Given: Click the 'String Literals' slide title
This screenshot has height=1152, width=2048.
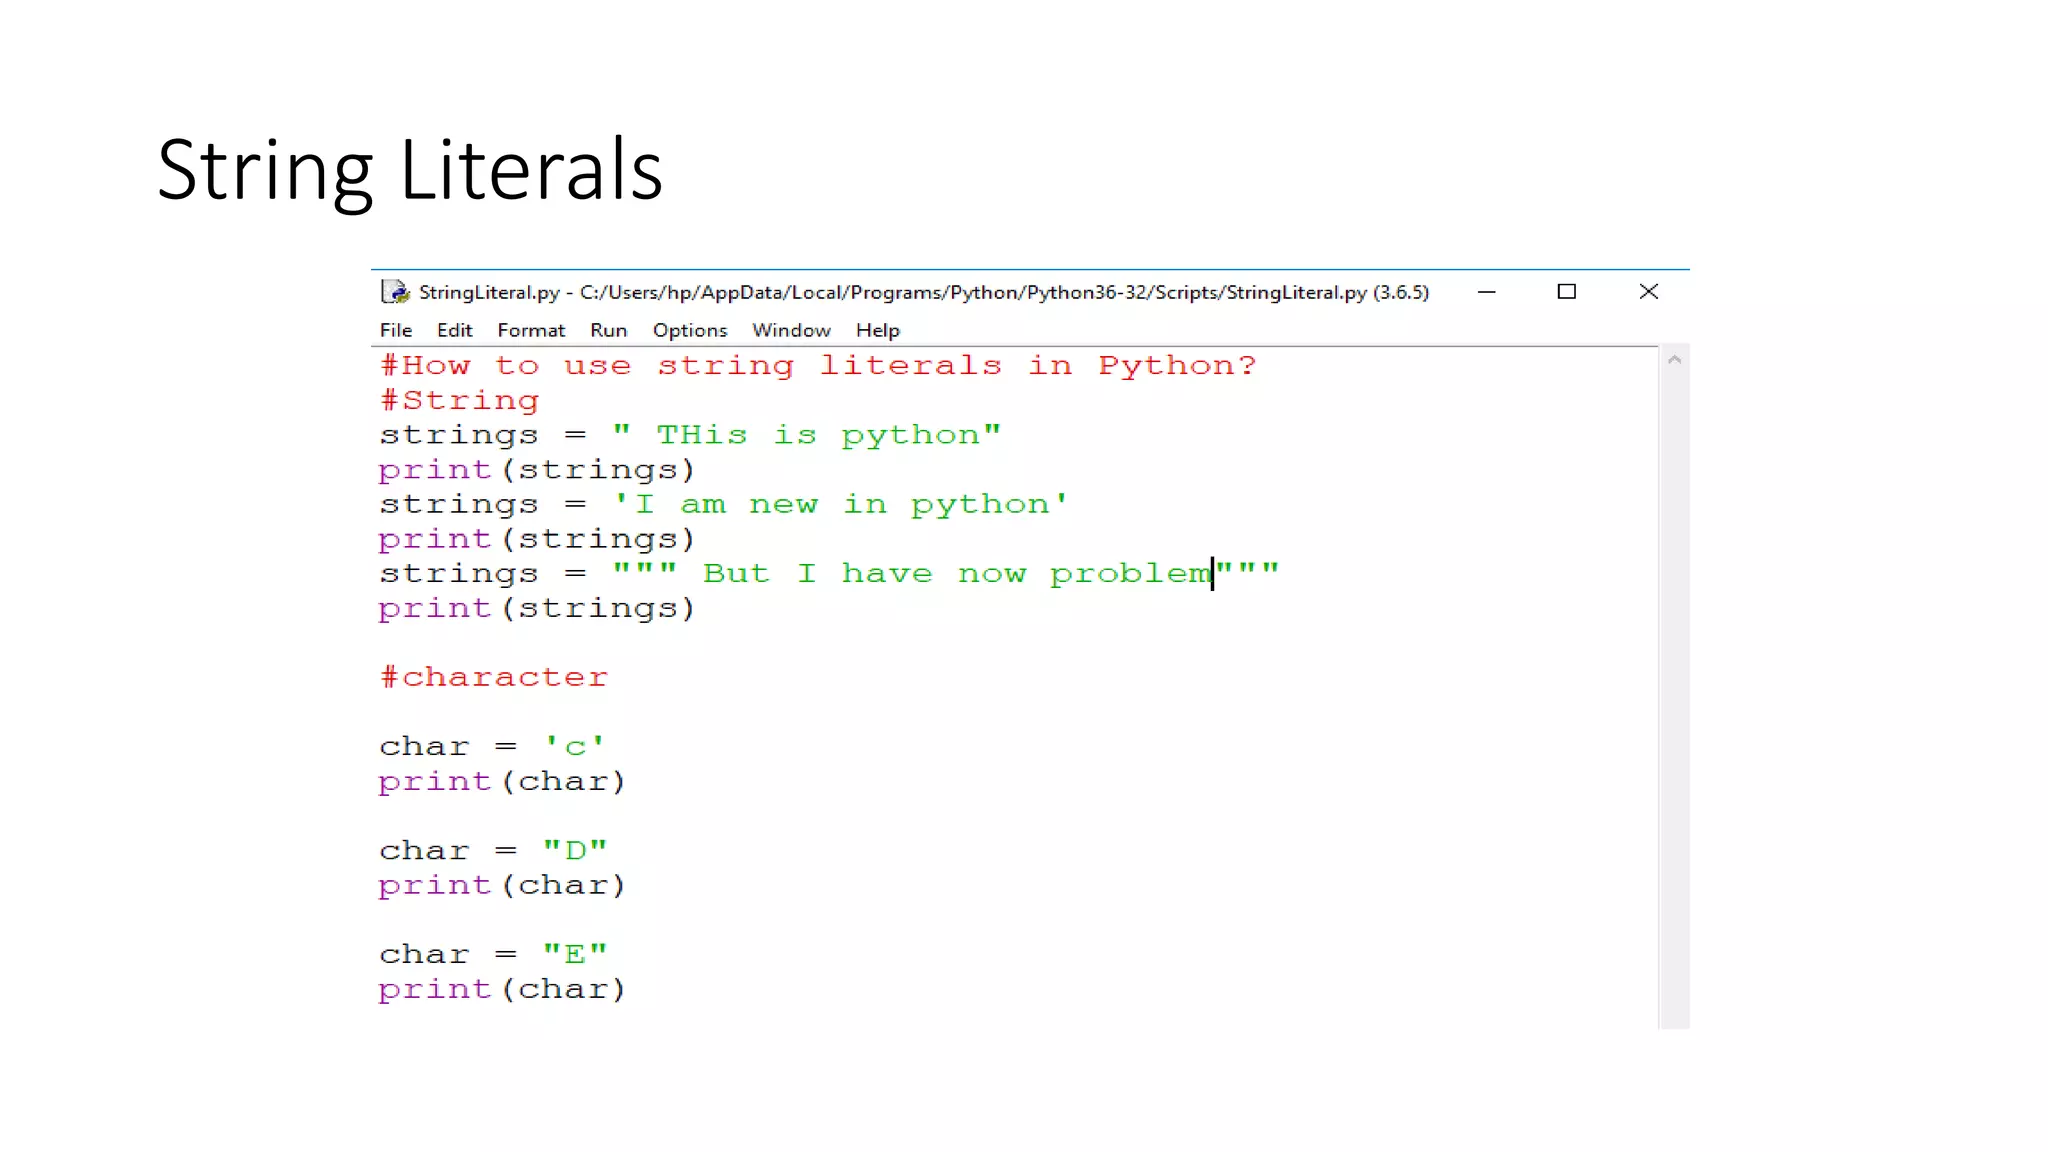Looking at the screenshot, I should [410, 170].
